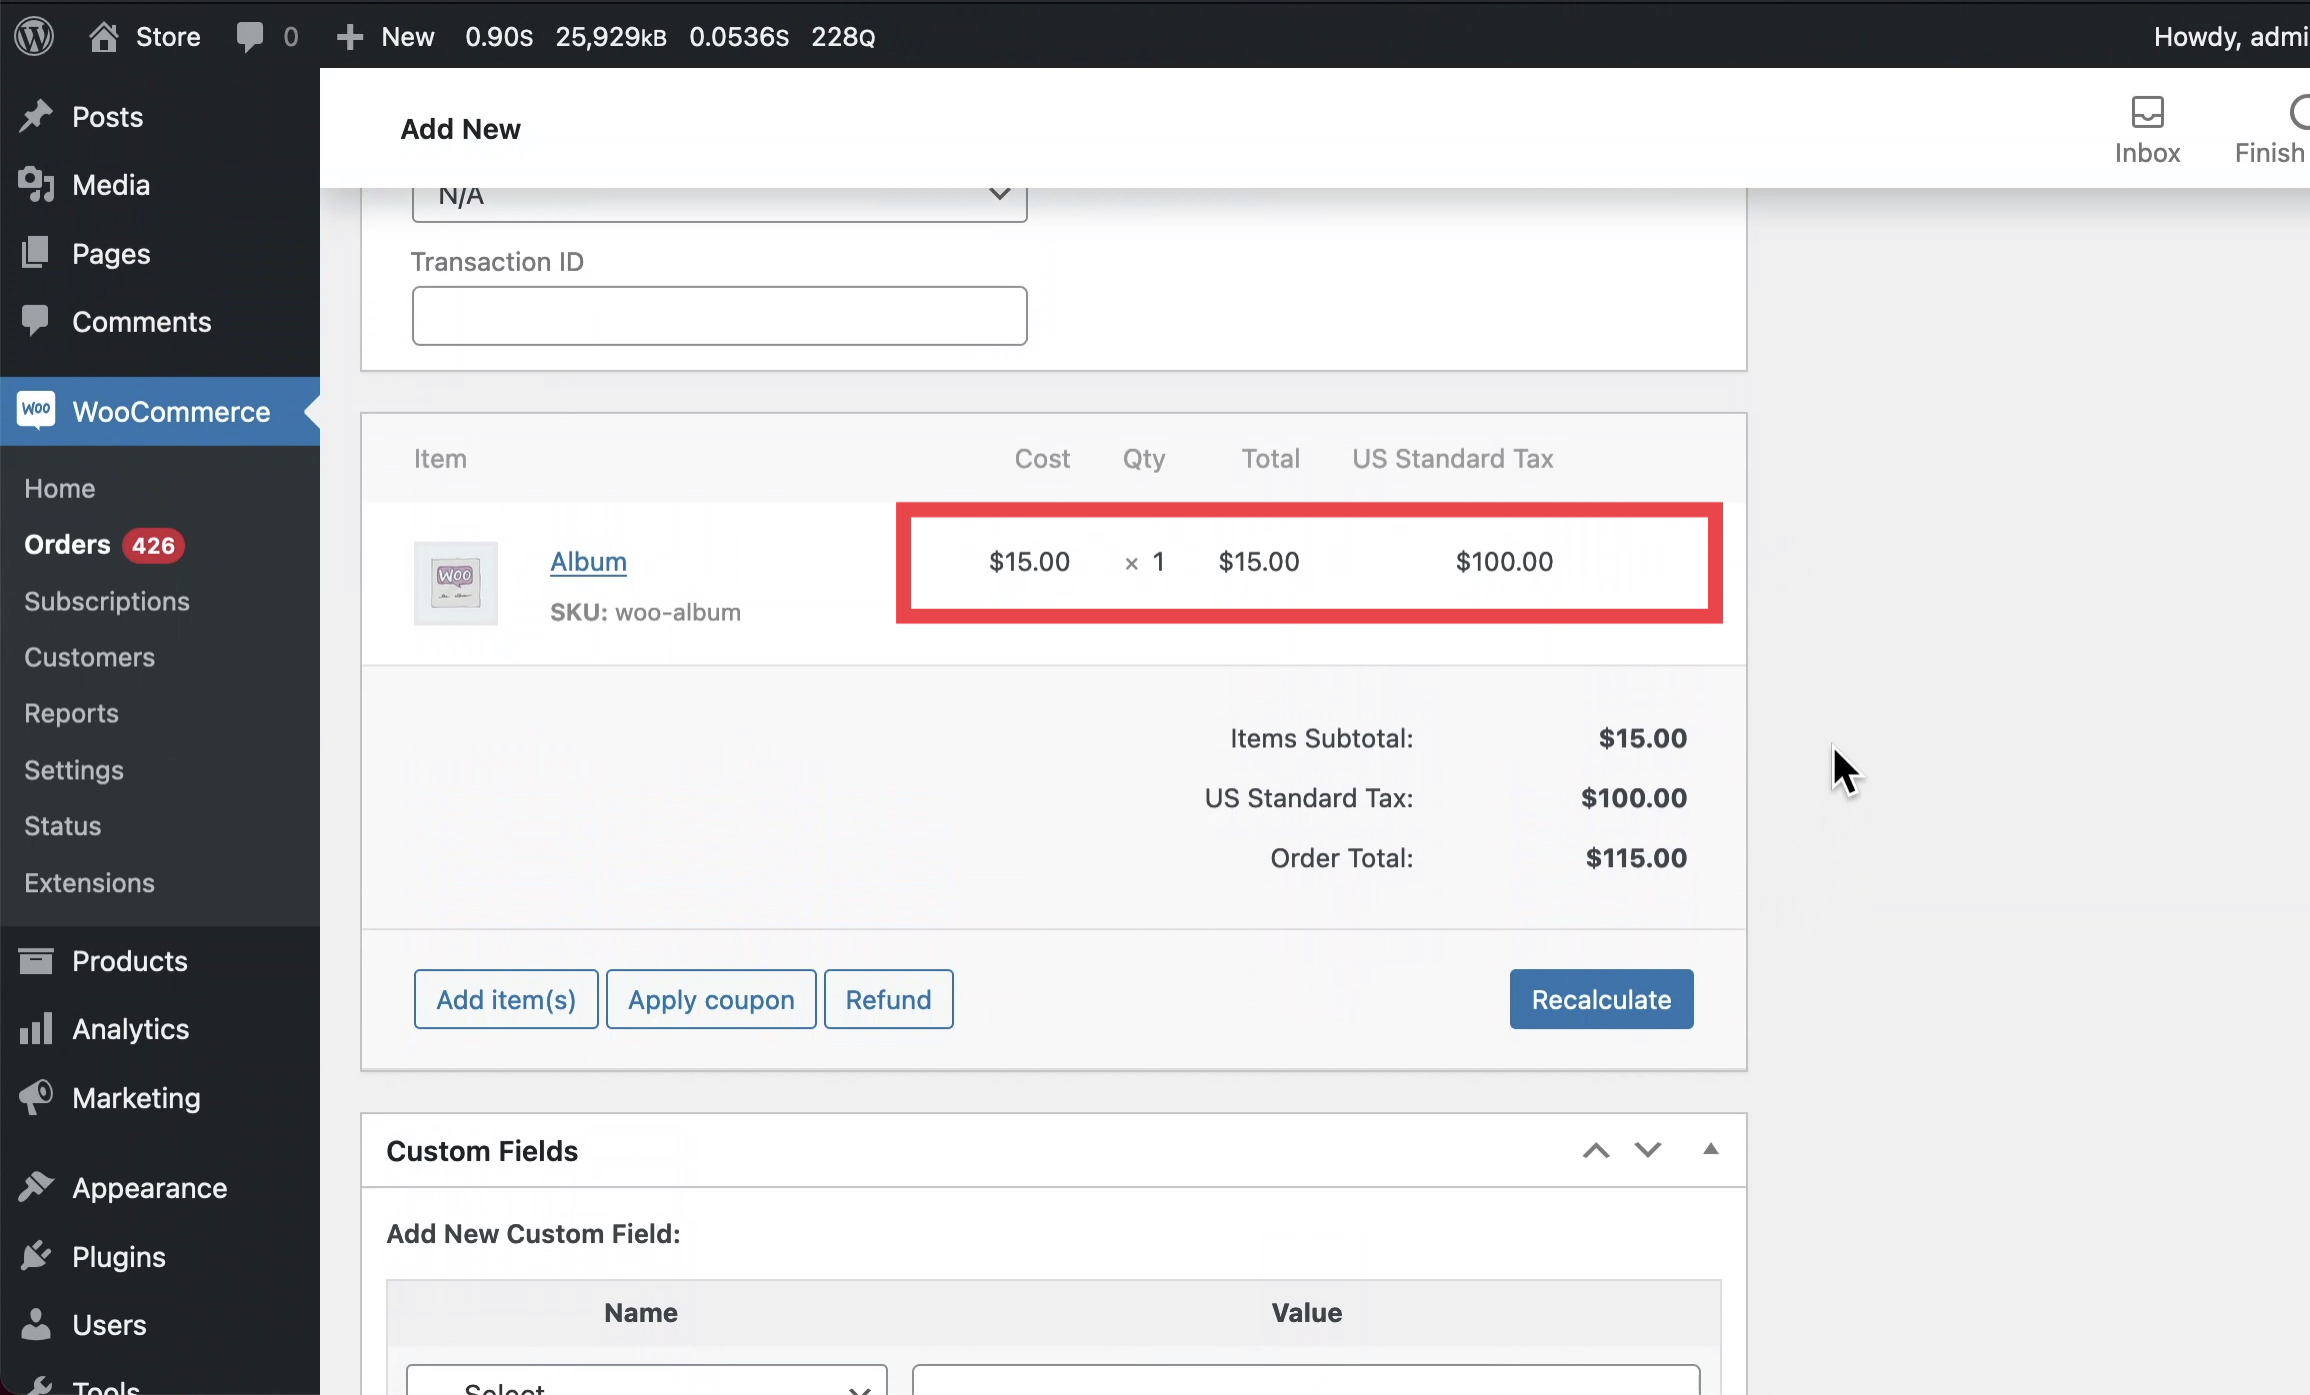Click the Transaction ID input field
Screen dimensions: 2310x1395
click(x=719, y=316)
